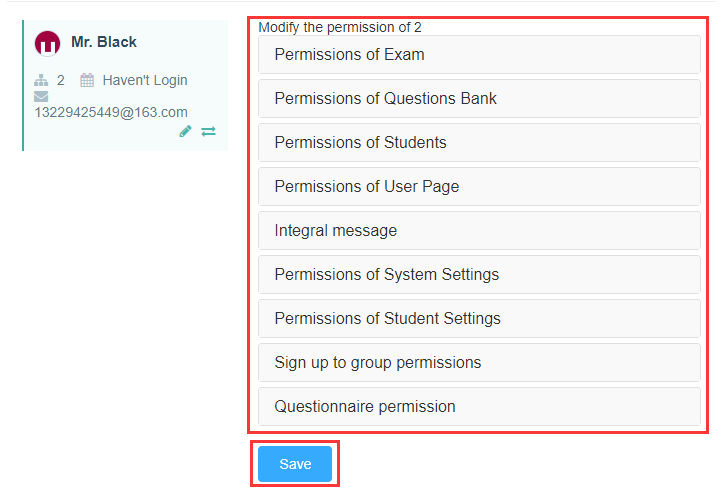The image size is (724, 493).
Task: Open the Permissions of Students panel
Action: point(479,142)
